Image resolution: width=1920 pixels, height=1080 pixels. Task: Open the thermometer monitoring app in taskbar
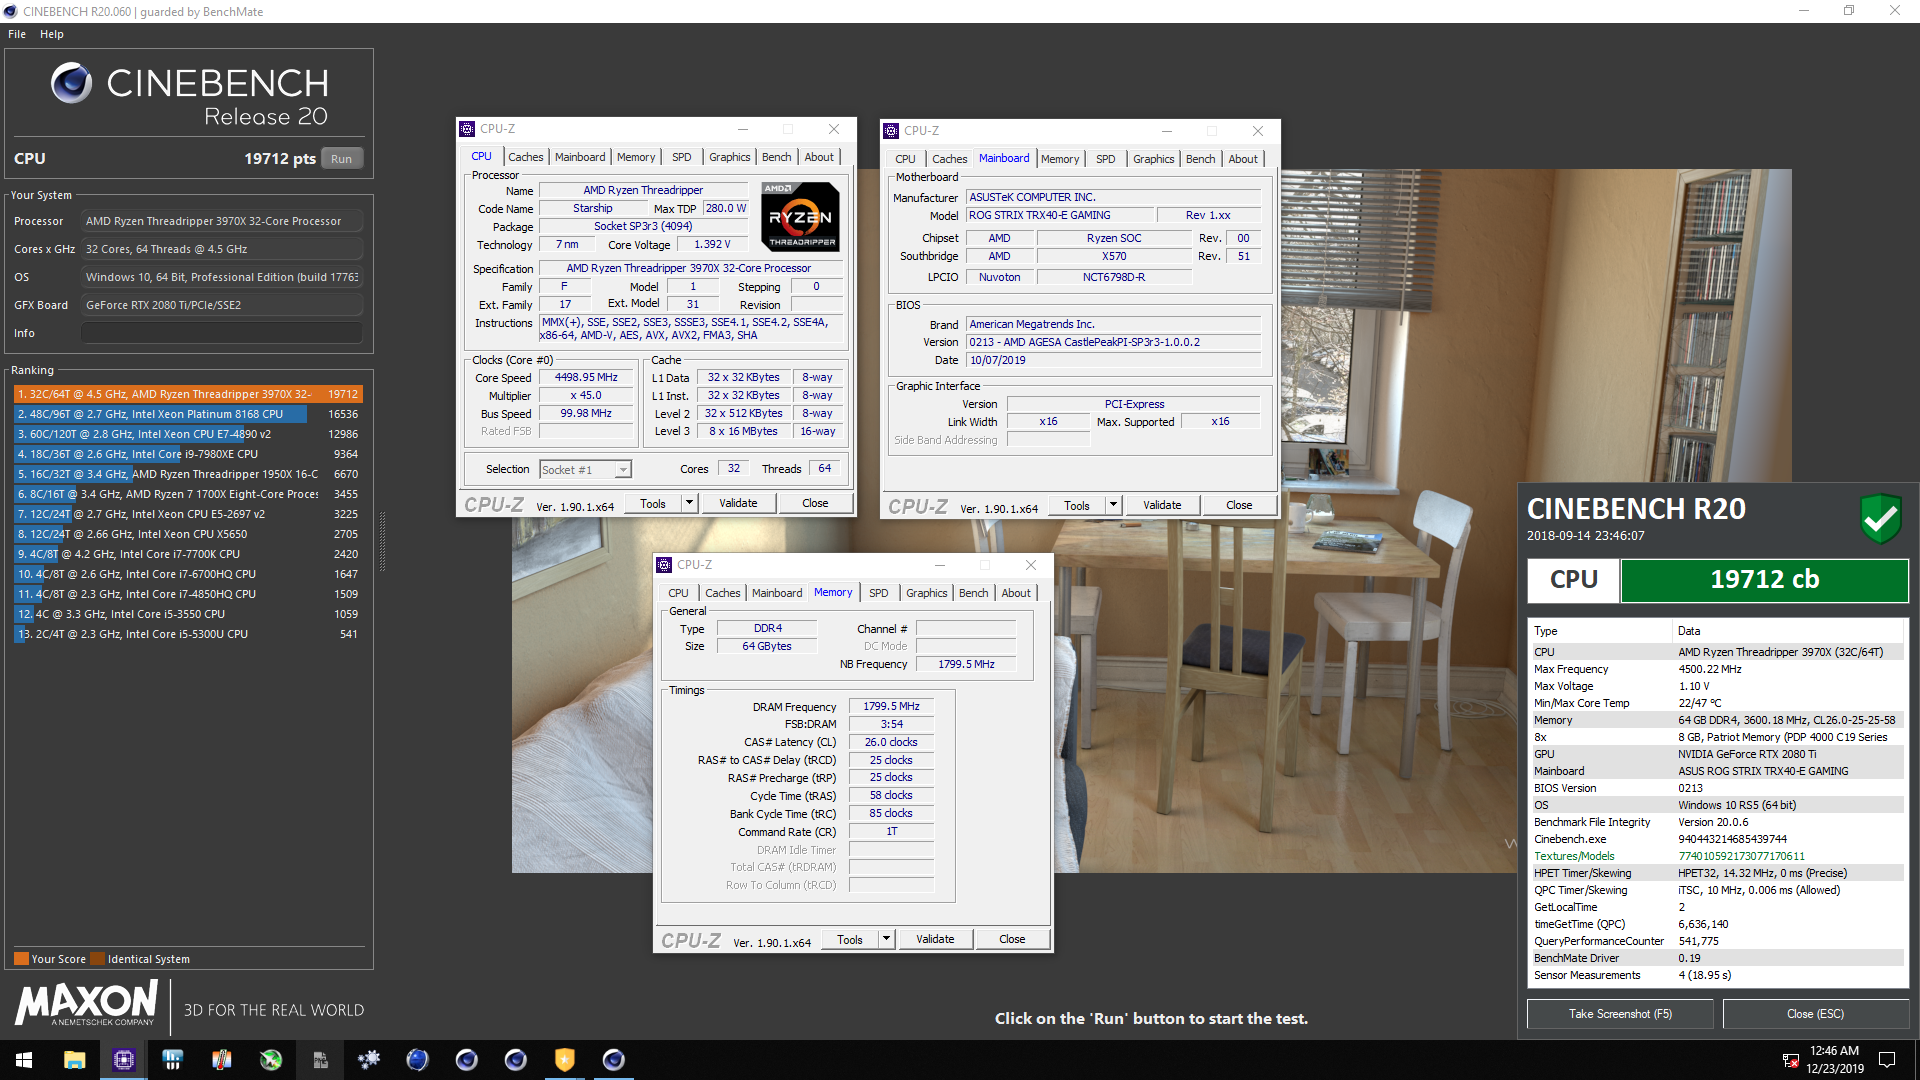[222, 1060]
